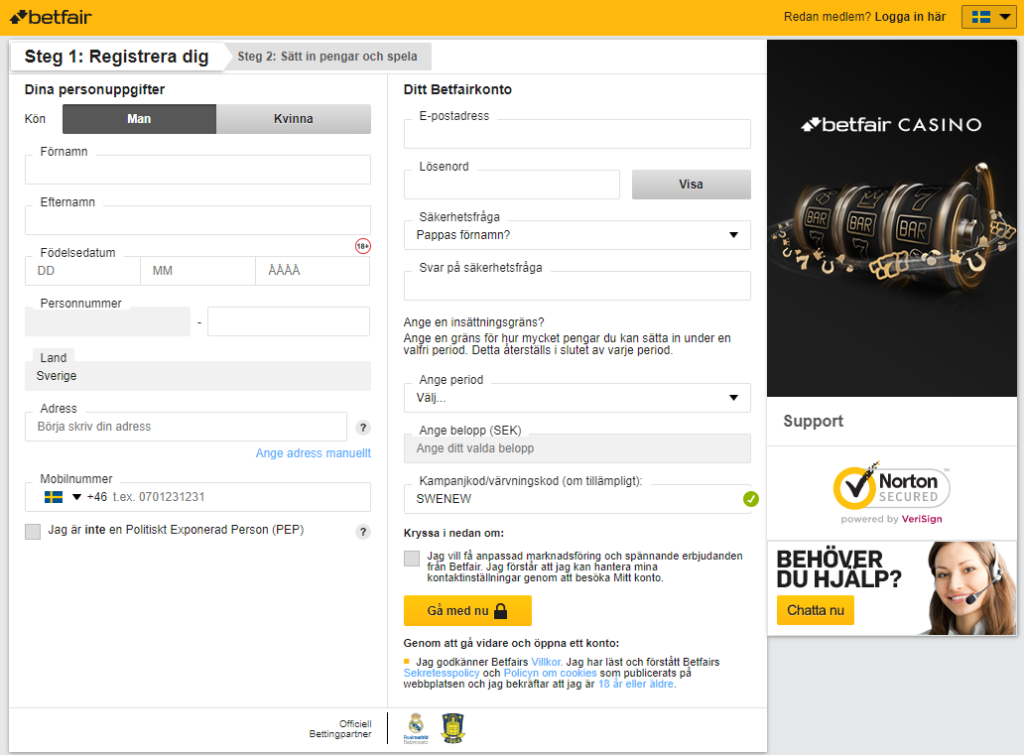
Task: Focus the Adress search field
Action: tap(186, 426)
